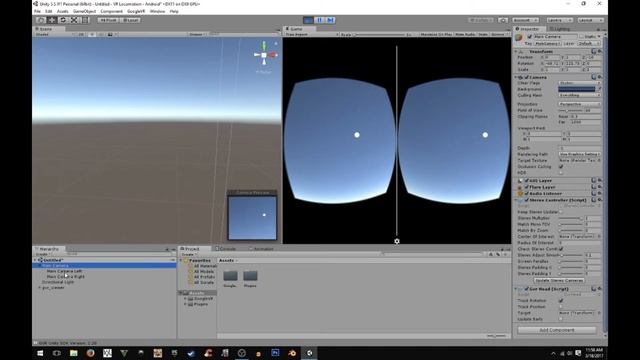
Task: Open the Shaded draw mode dropdown
Action: (x=55, y=35)
